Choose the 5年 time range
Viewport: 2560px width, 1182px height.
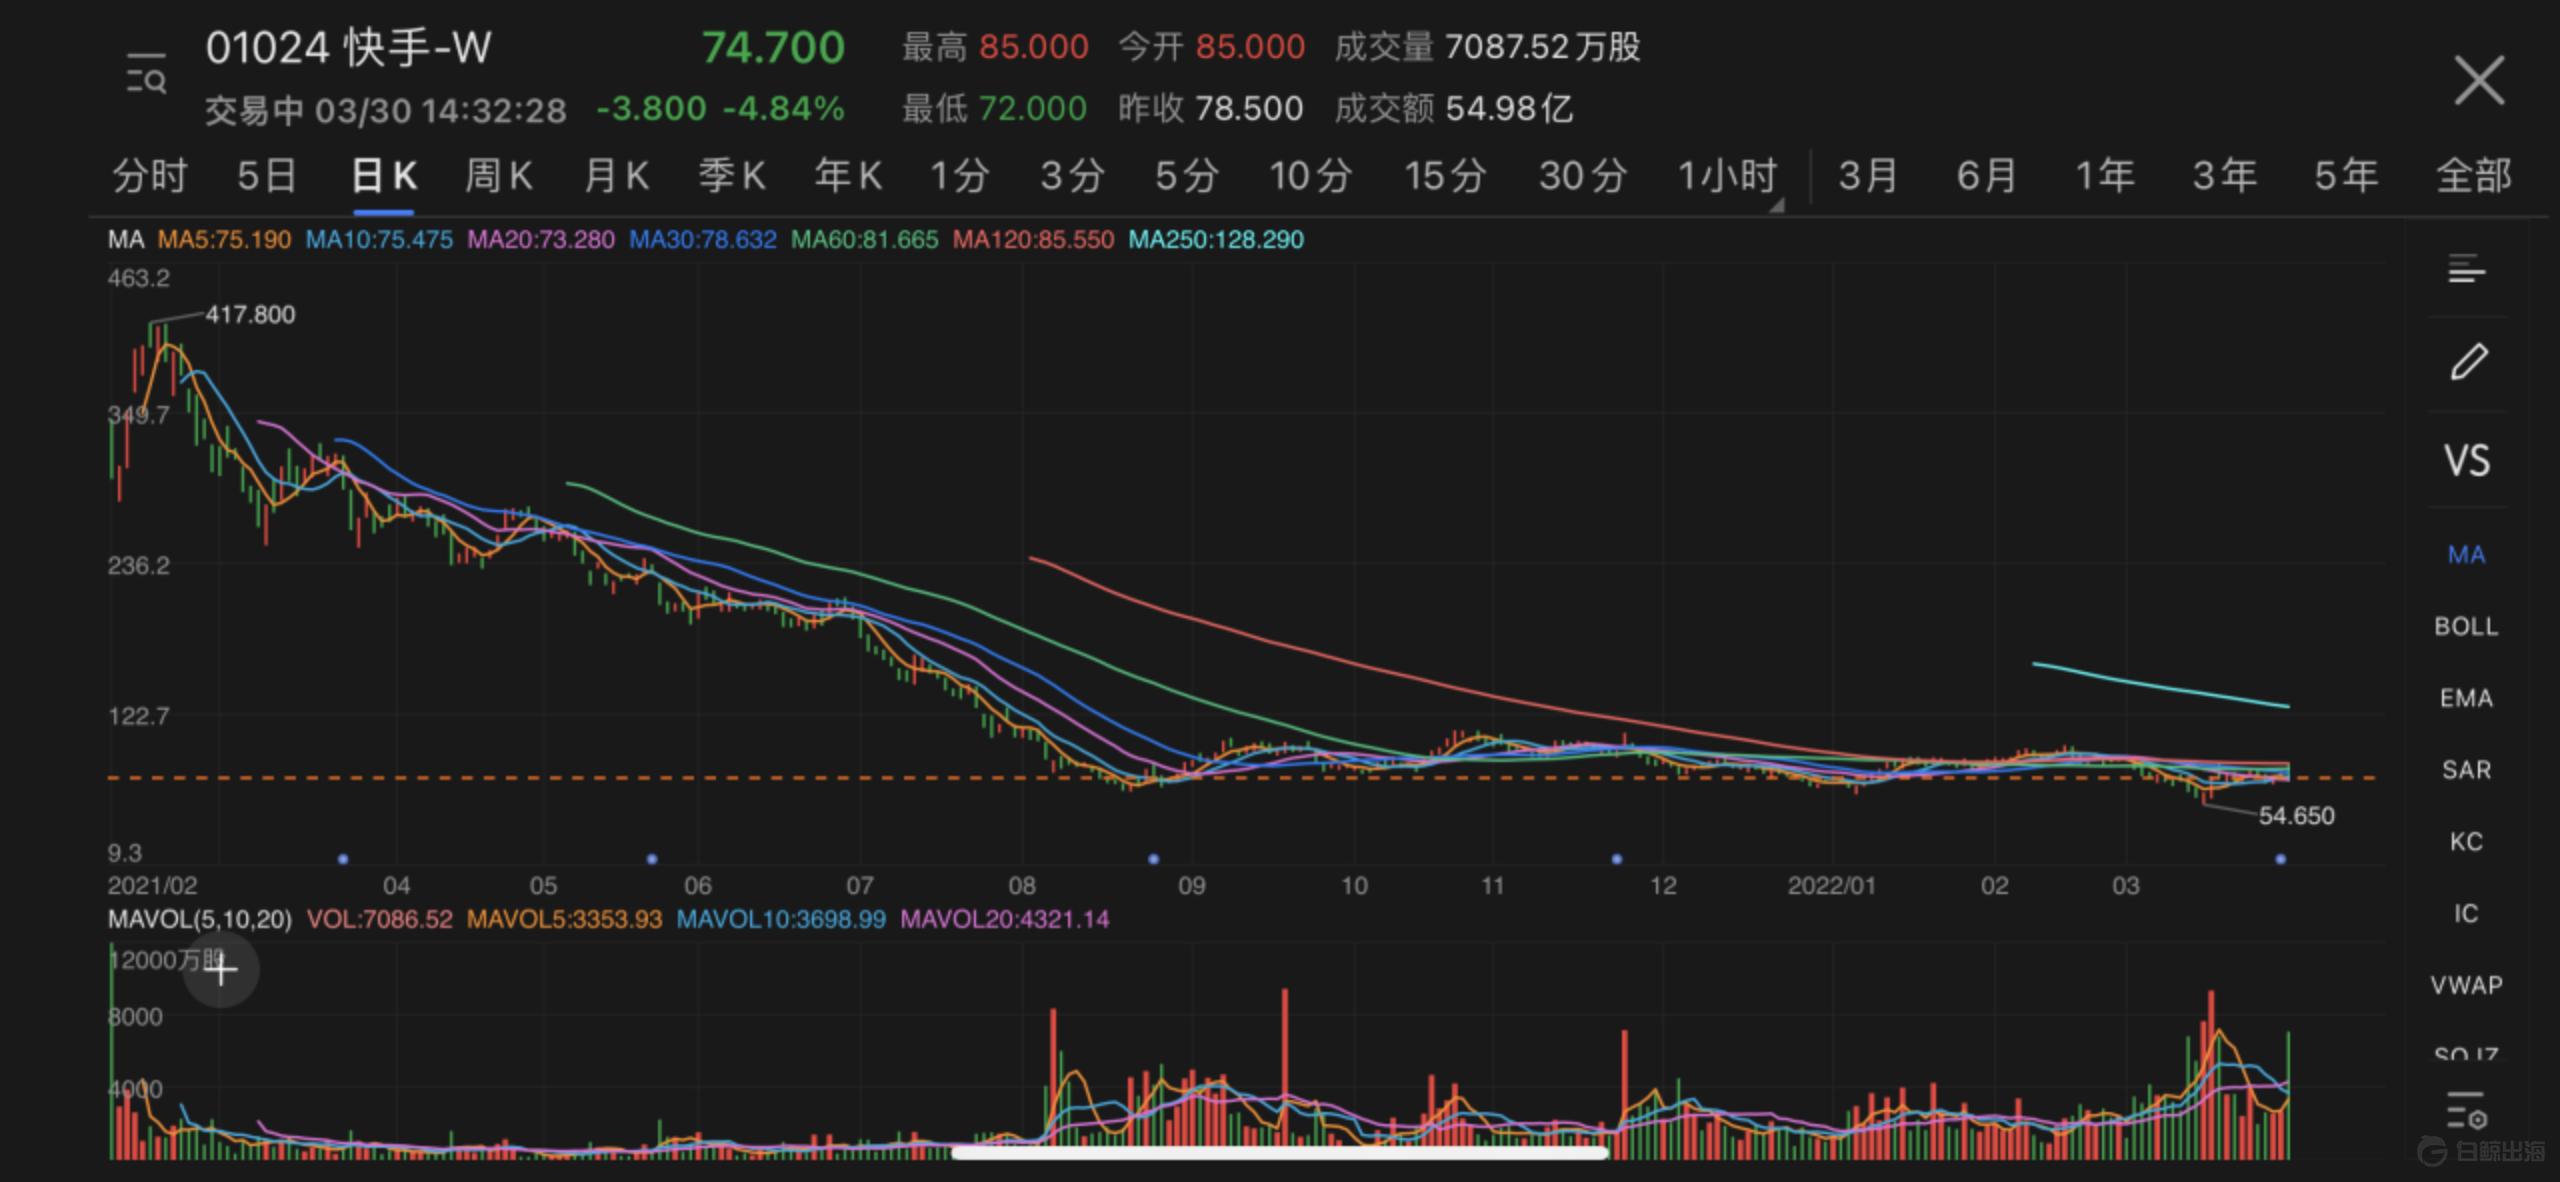[x=2345, y=177]
